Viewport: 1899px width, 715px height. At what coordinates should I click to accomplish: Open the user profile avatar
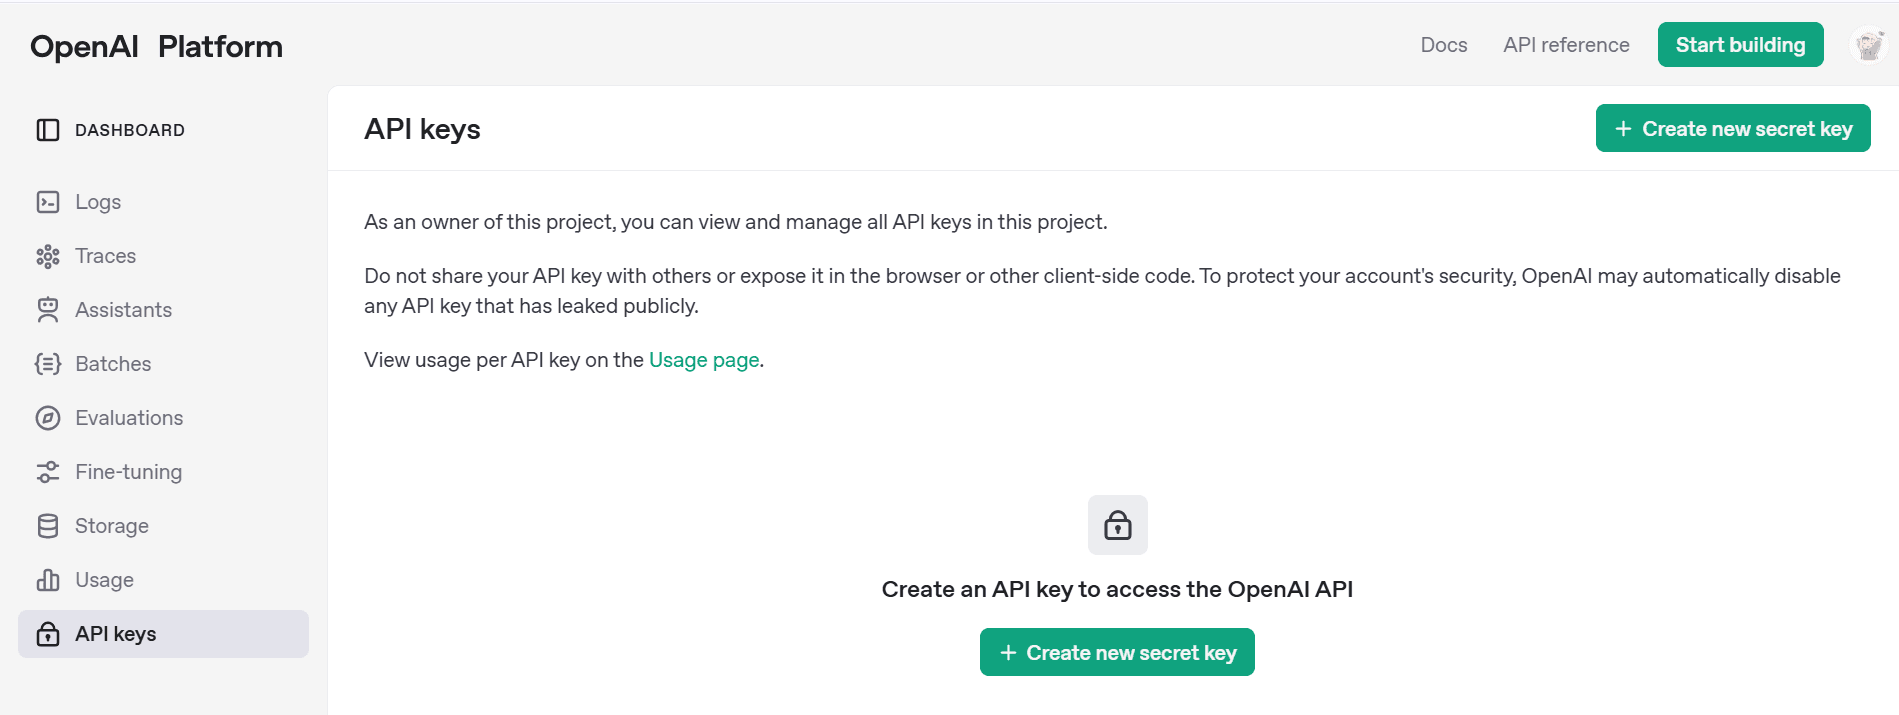(x=1869, y=45)
